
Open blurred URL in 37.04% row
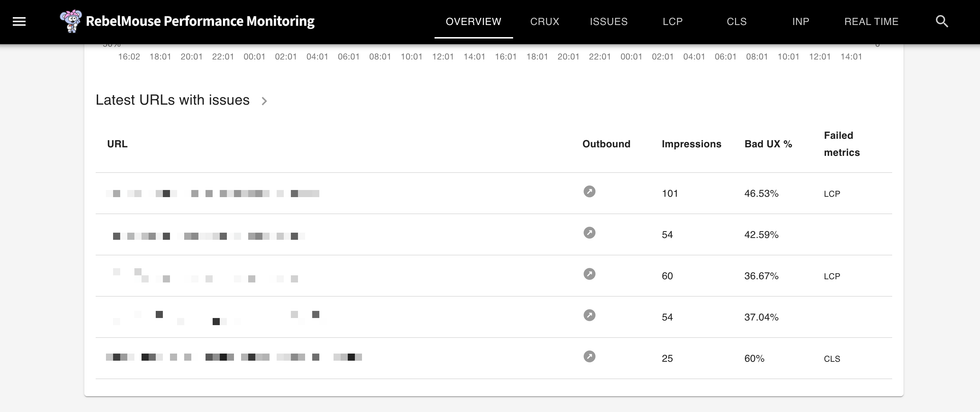point(216,317)
